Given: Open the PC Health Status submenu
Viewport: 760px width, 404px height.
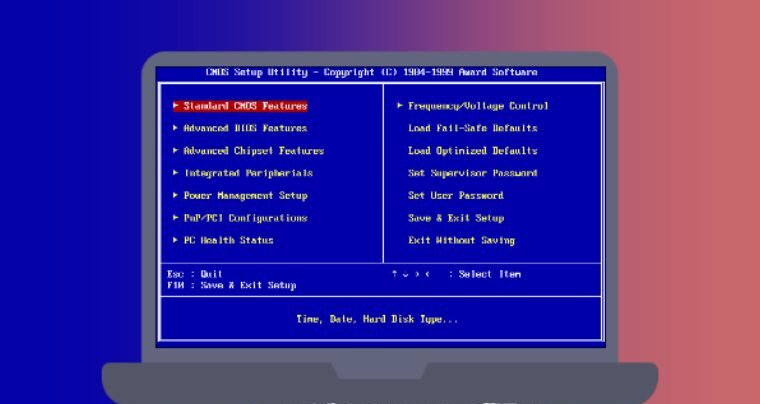Looking at the screenshot, I should [x=228, y=241].
